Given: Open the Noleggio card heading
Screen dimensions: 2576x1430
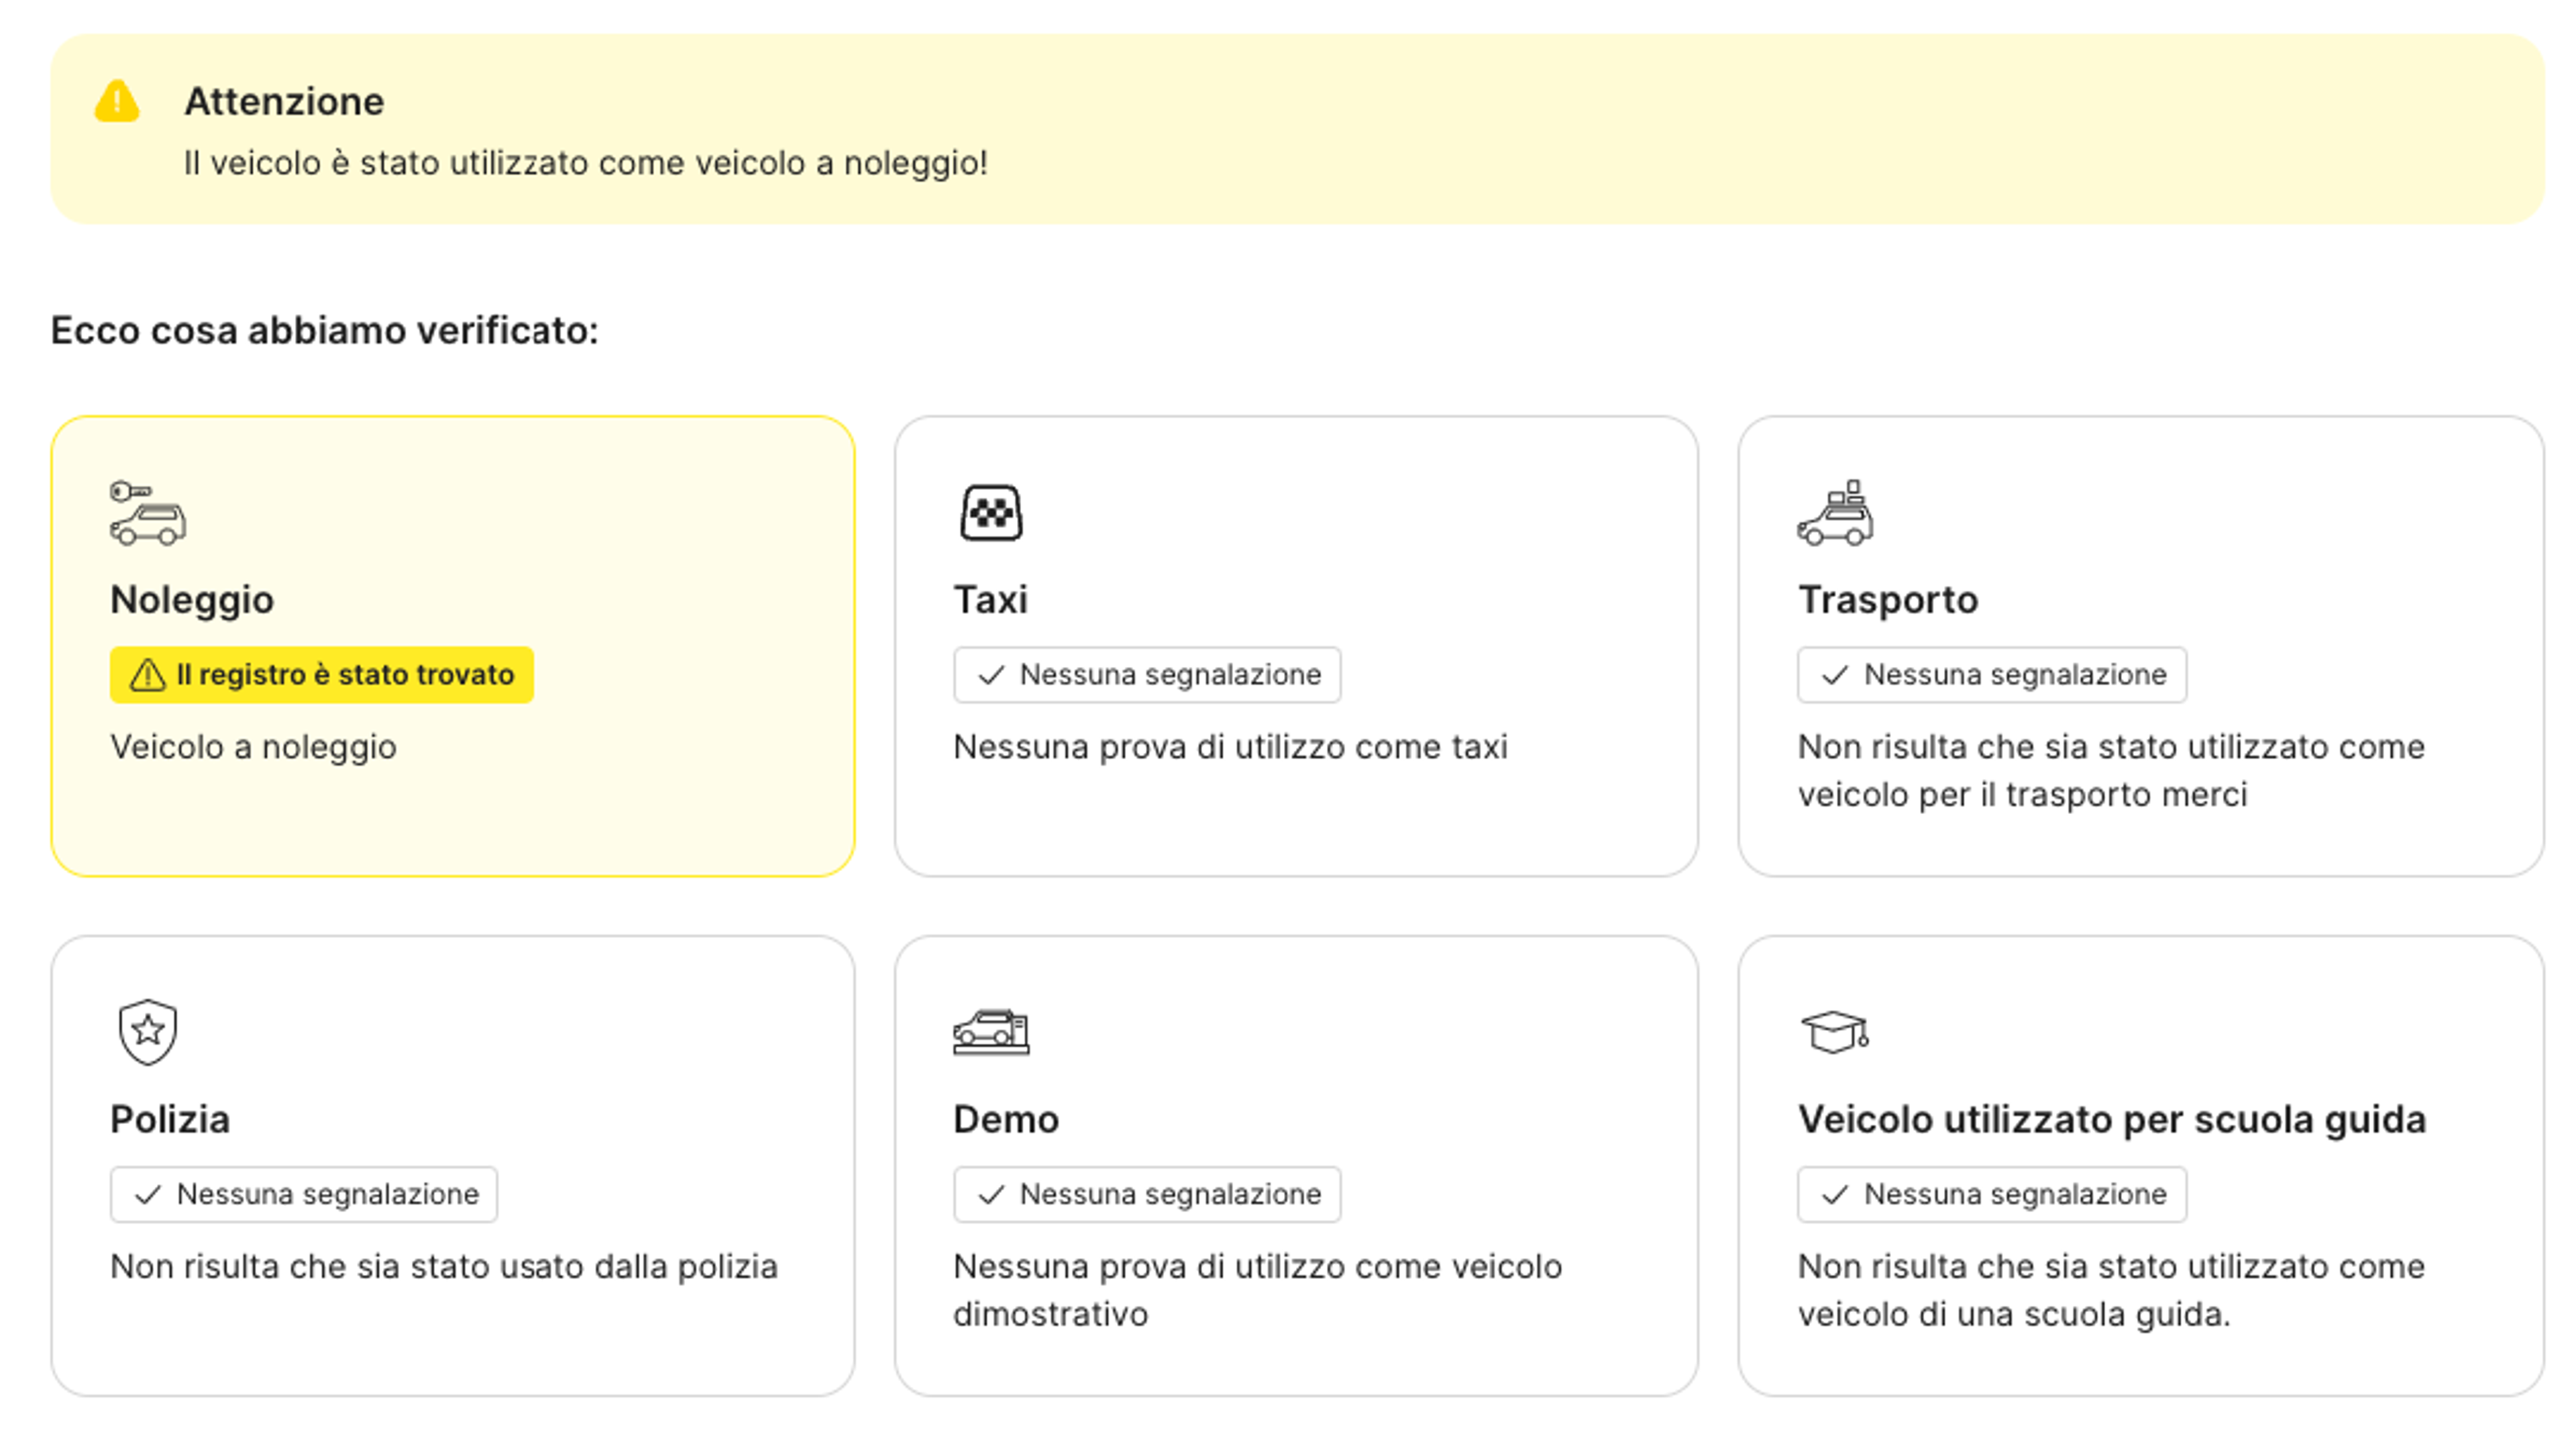Looking at the screenshot, I should tap(192, 600).
